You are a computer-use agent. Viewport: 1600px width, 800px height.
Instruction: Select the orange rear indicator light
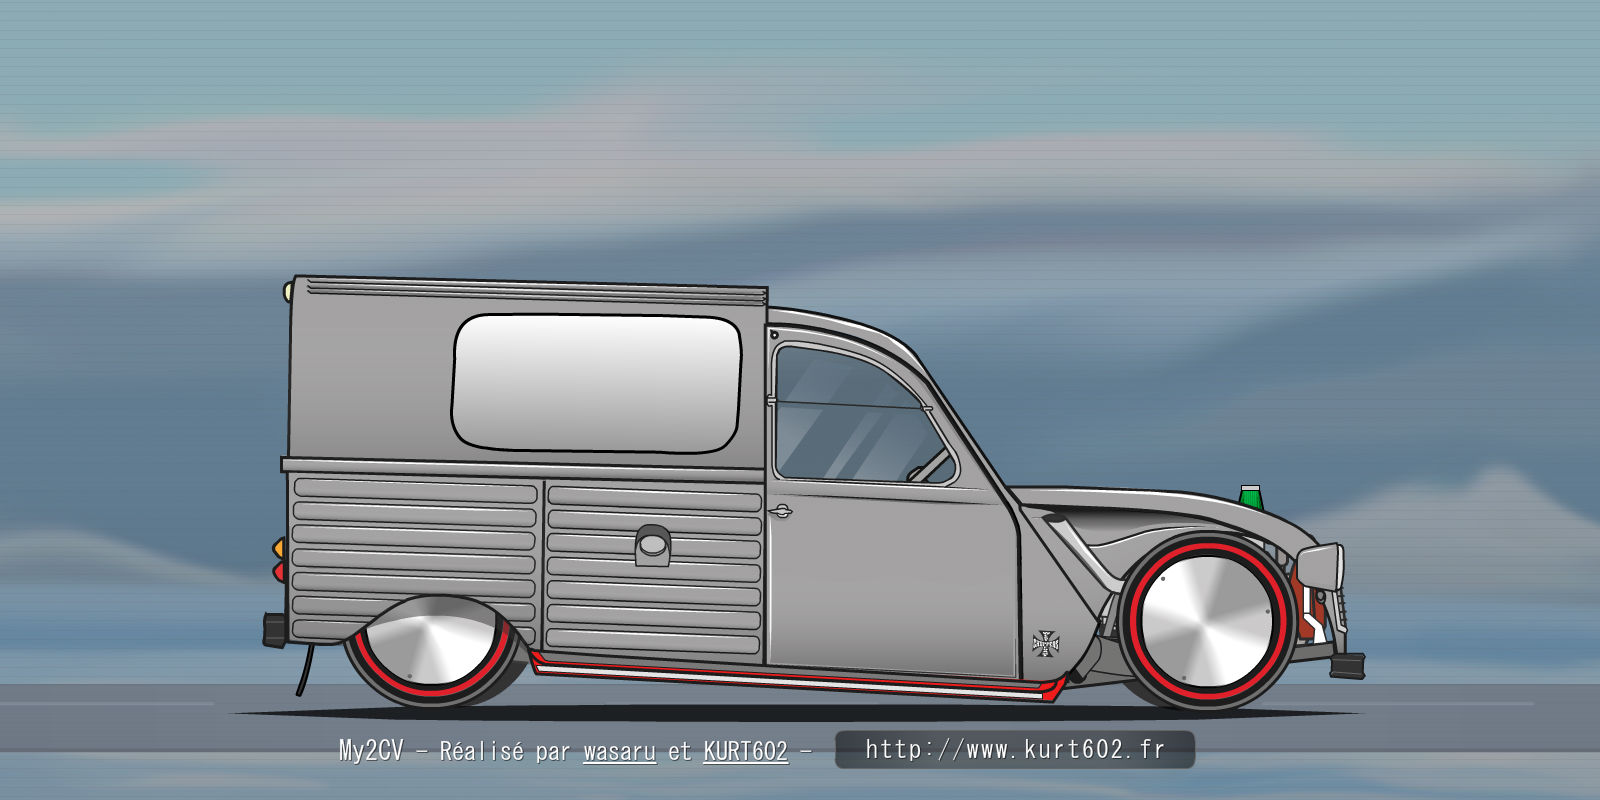pyautogui.click(x=279, y=548)
